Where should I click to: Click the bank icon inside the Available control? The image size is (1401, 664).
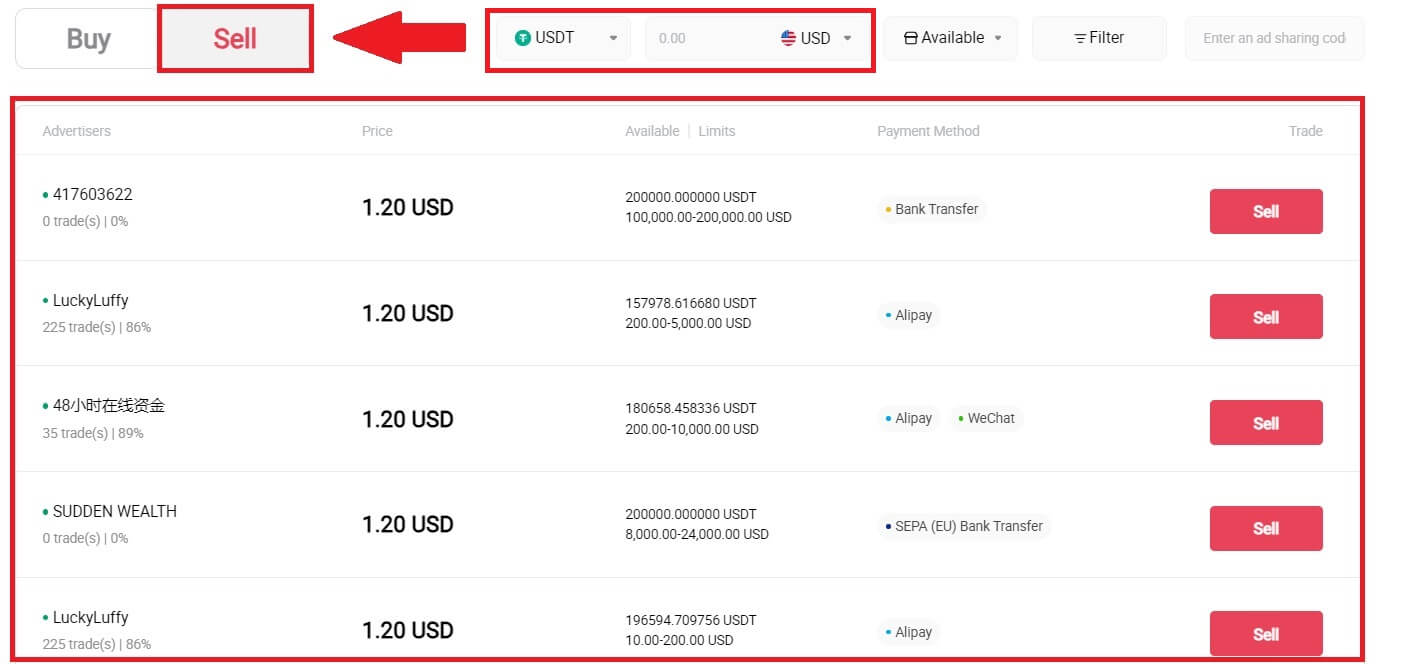coord(911,37)
